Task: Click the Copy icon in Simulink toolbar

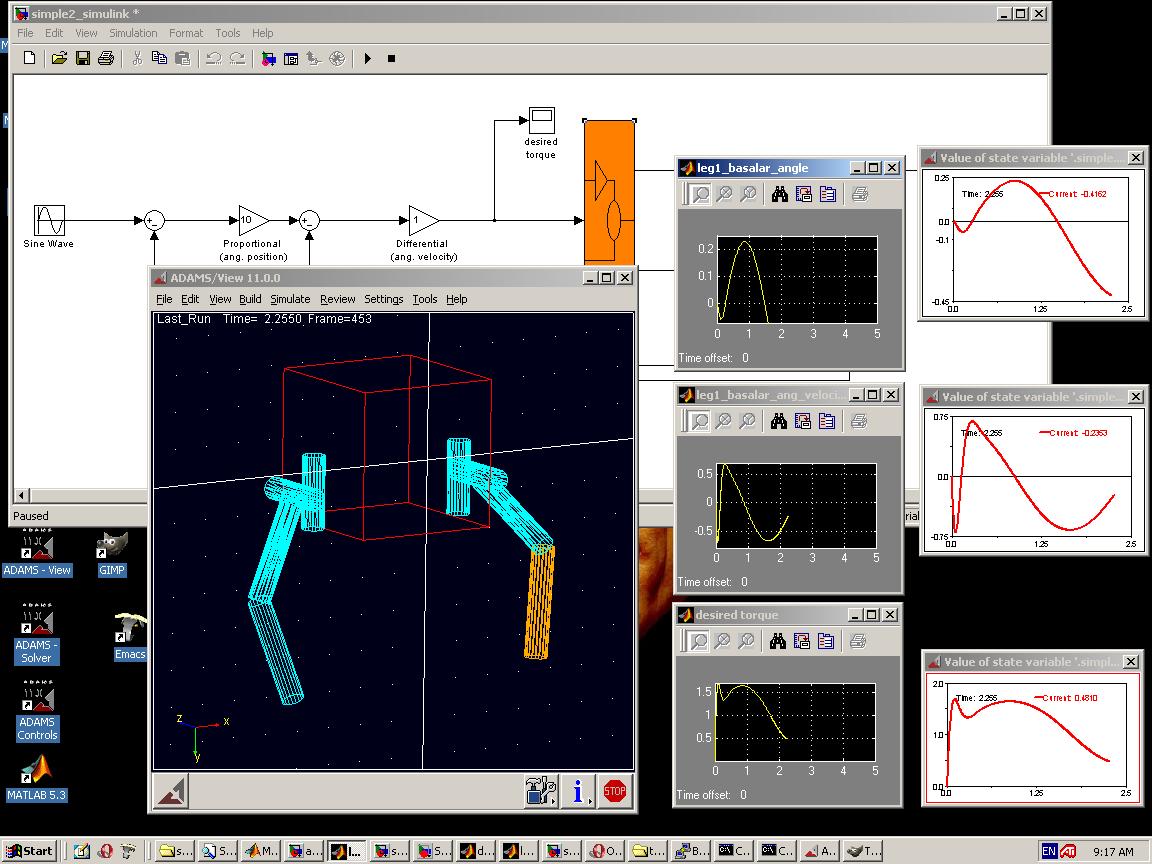Action: 159,58
